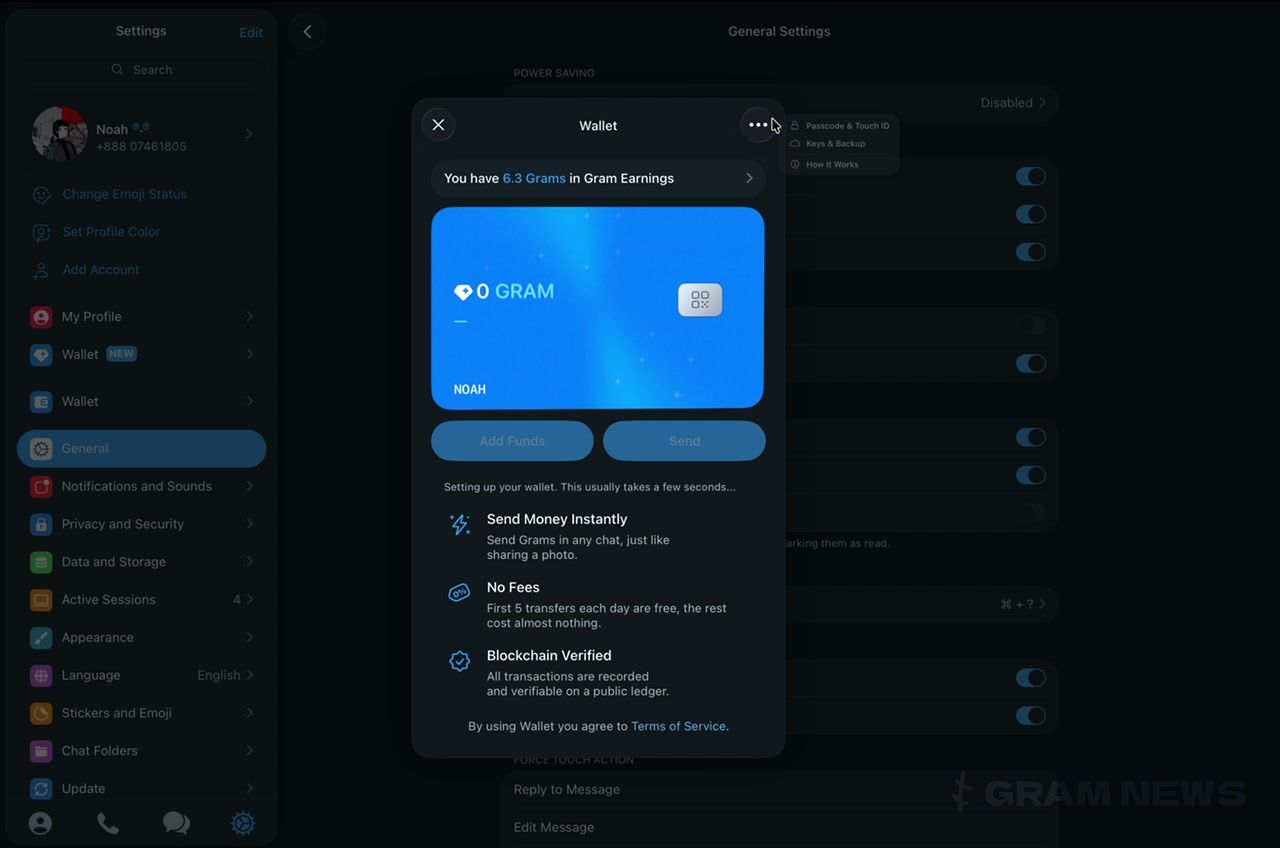Choose How It Works from menu
Screen dimensions: 1280x848
[x=840, y=164]
